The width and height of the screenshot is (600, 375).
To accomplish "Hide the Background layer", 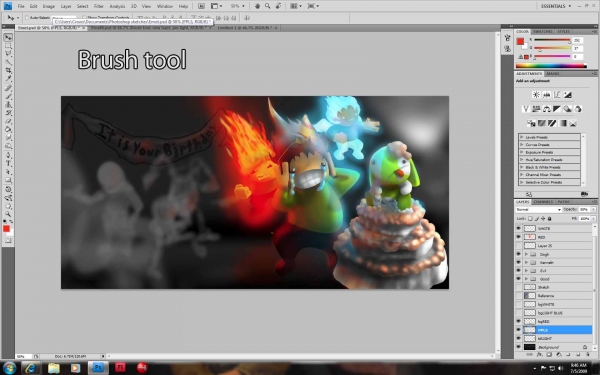I will point(518,347).
